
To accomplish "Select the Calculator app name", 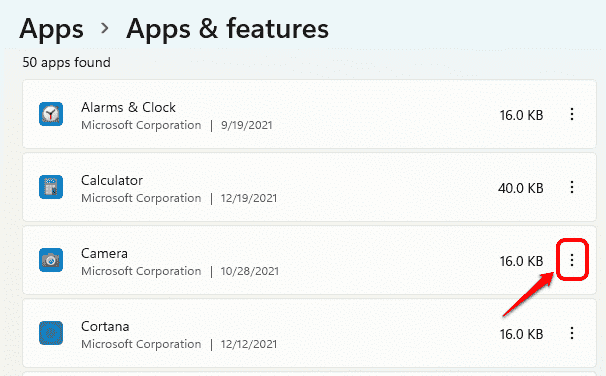I will [x=112, y=180].
